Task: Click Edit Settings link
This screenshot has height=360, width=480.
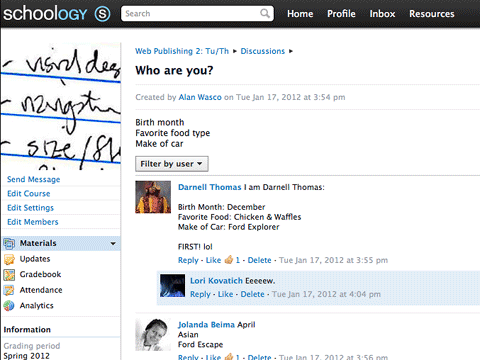Action: click(x=30, y=208)
